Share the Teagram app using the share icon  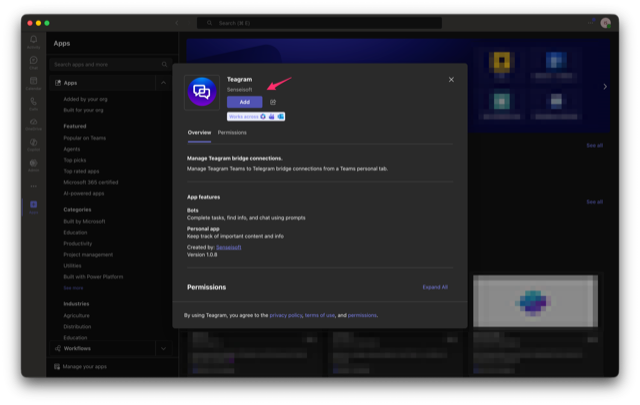273,102
